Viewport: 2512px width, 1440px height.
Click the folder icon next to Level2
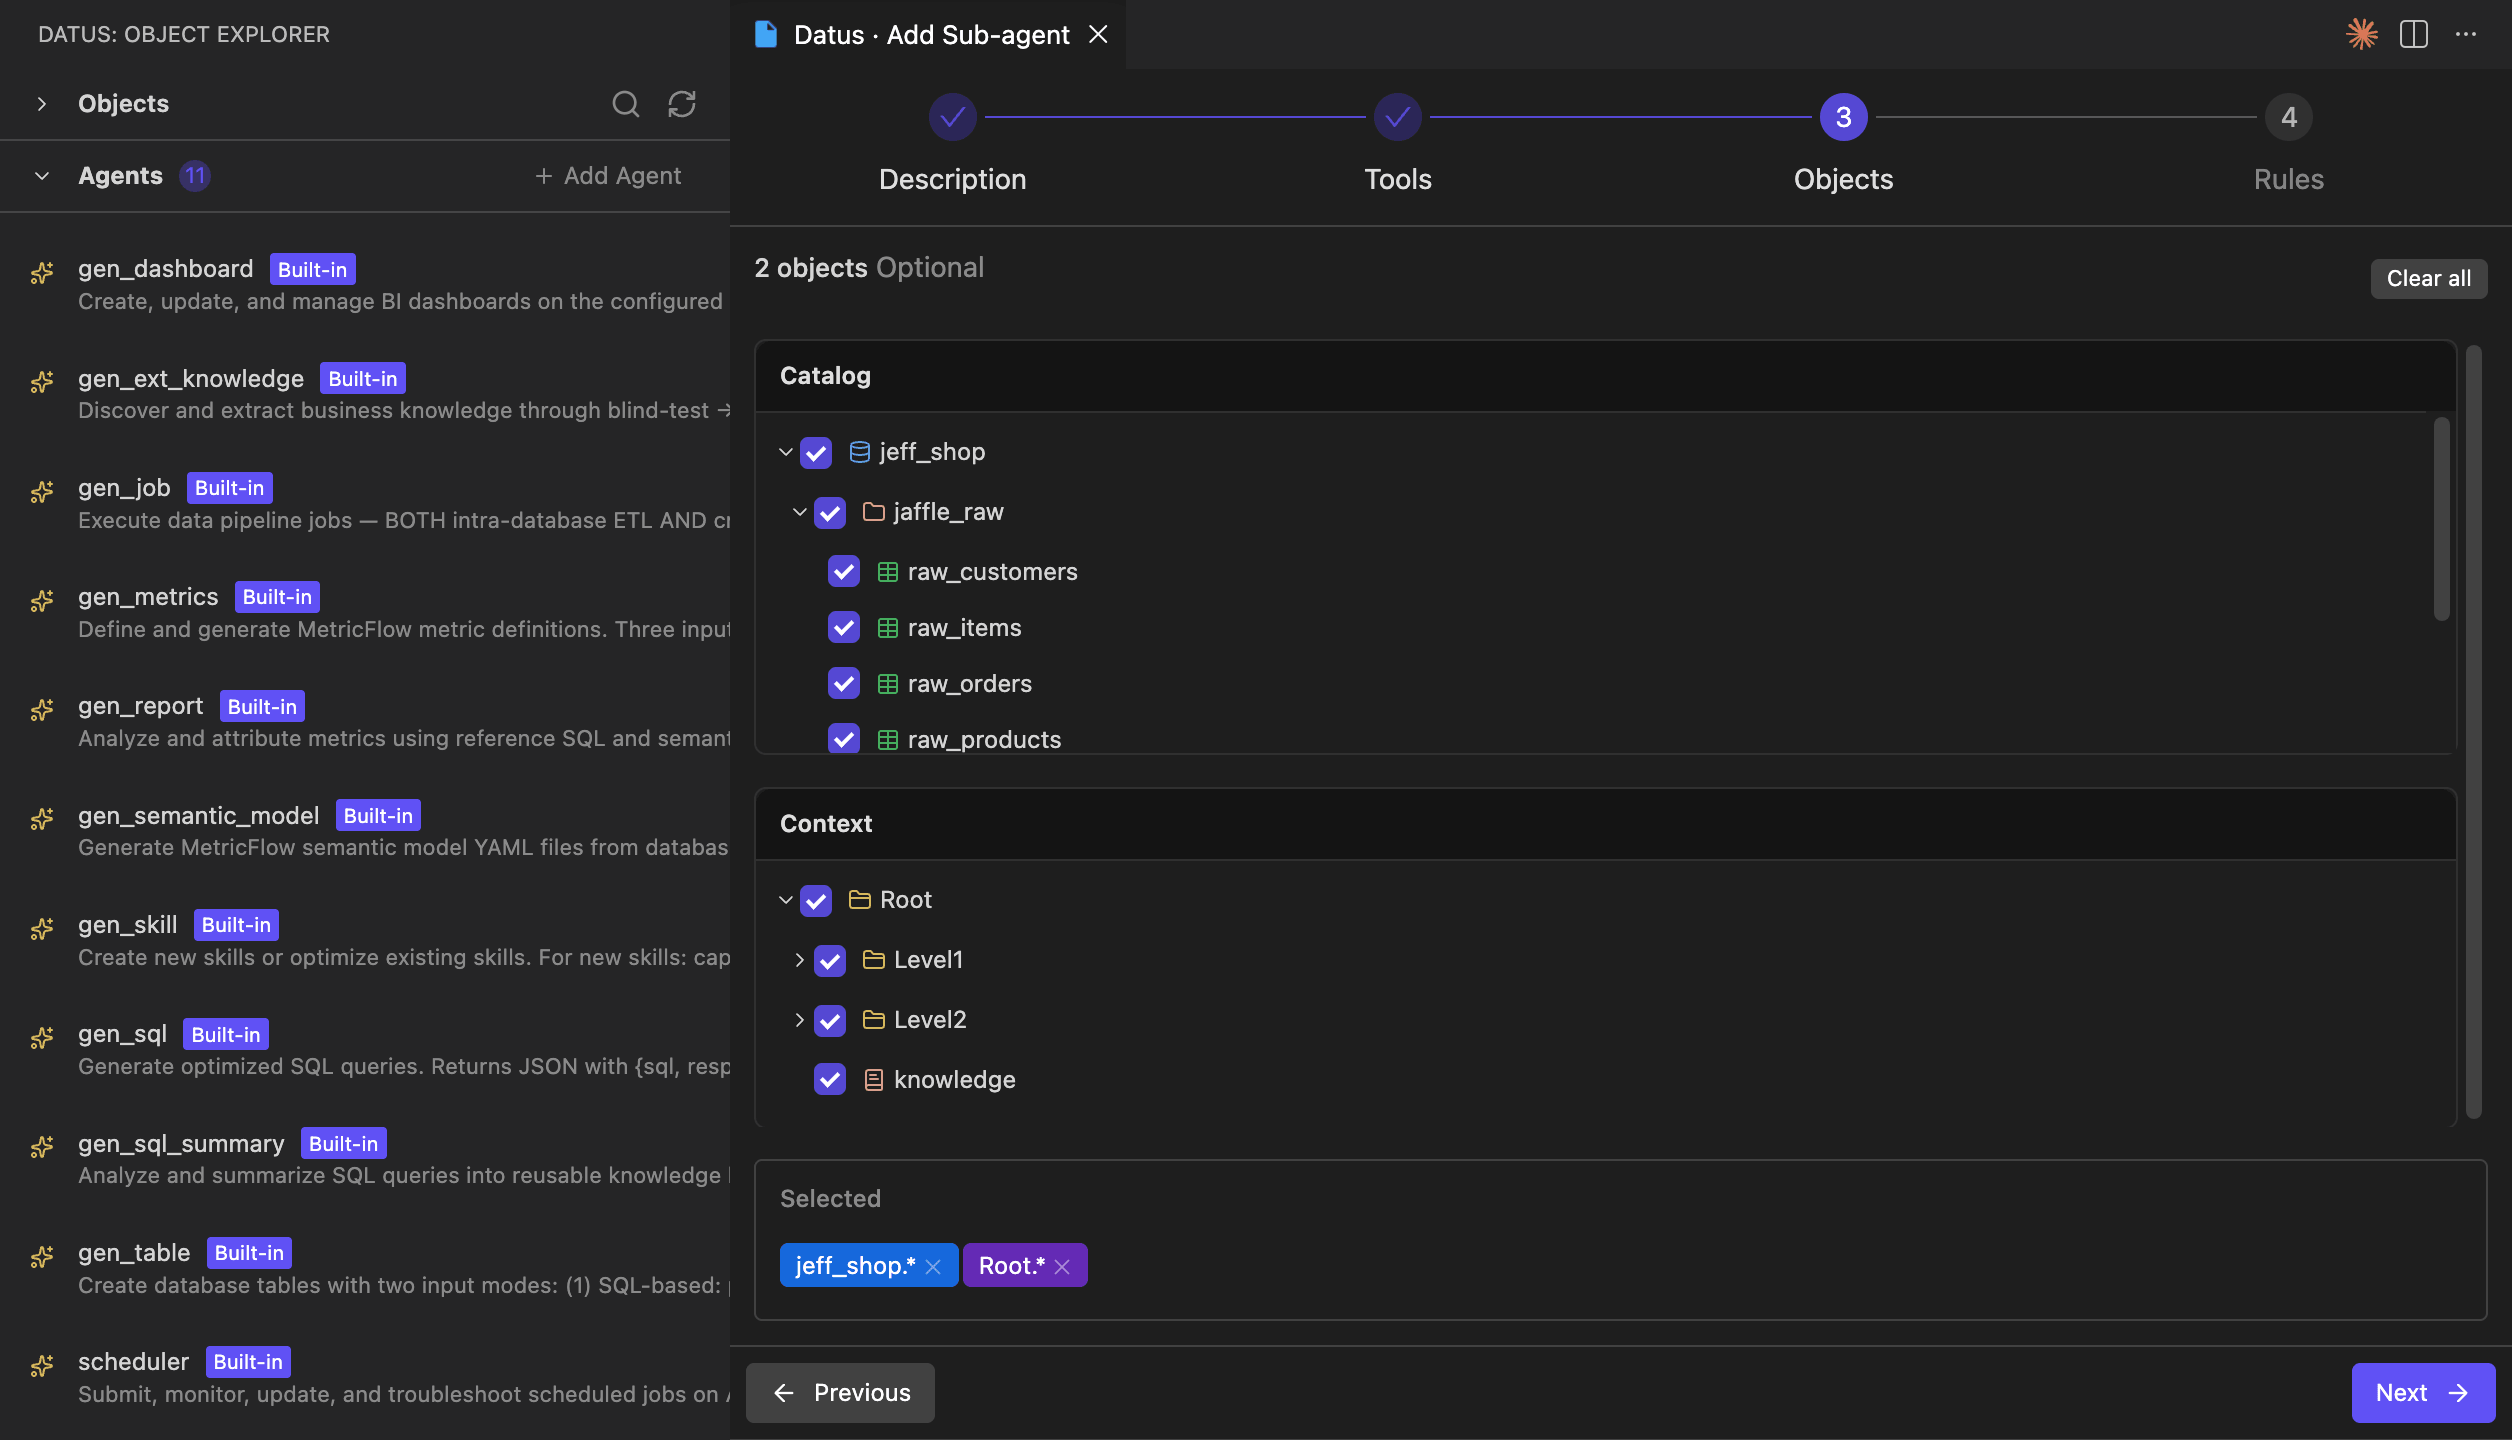[x=873, y=1020]
